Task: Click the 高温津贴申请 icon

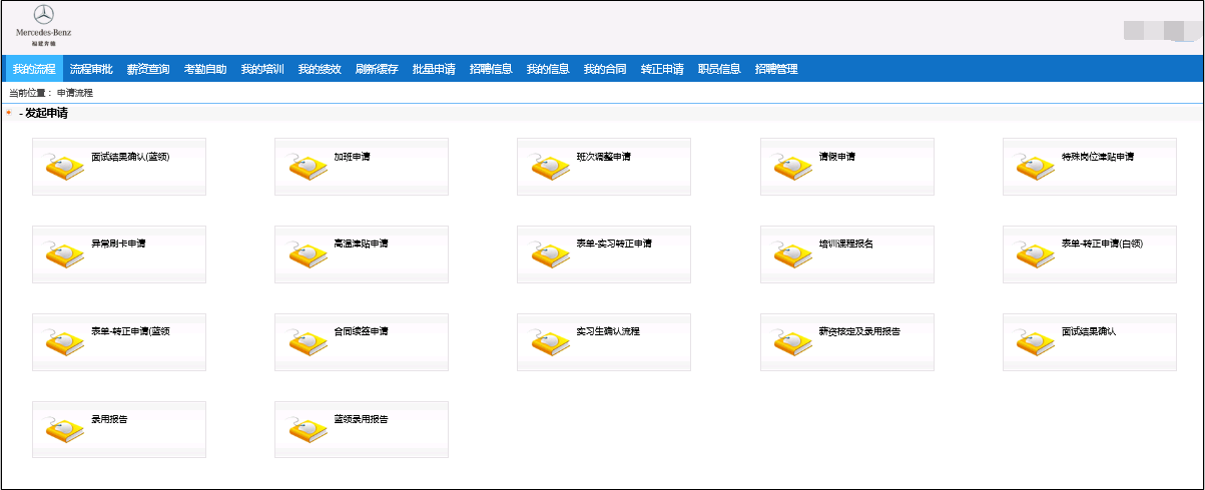Action: point(308,255)
